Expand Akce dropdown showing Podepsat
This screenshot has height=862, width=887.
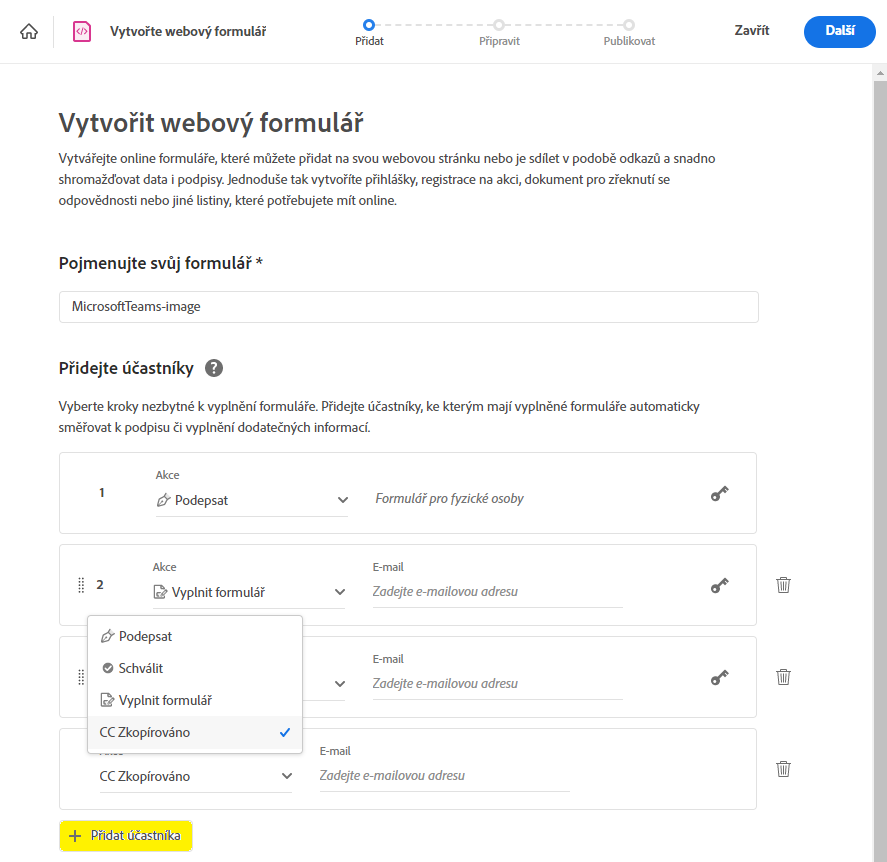click(x=252, y=500)
